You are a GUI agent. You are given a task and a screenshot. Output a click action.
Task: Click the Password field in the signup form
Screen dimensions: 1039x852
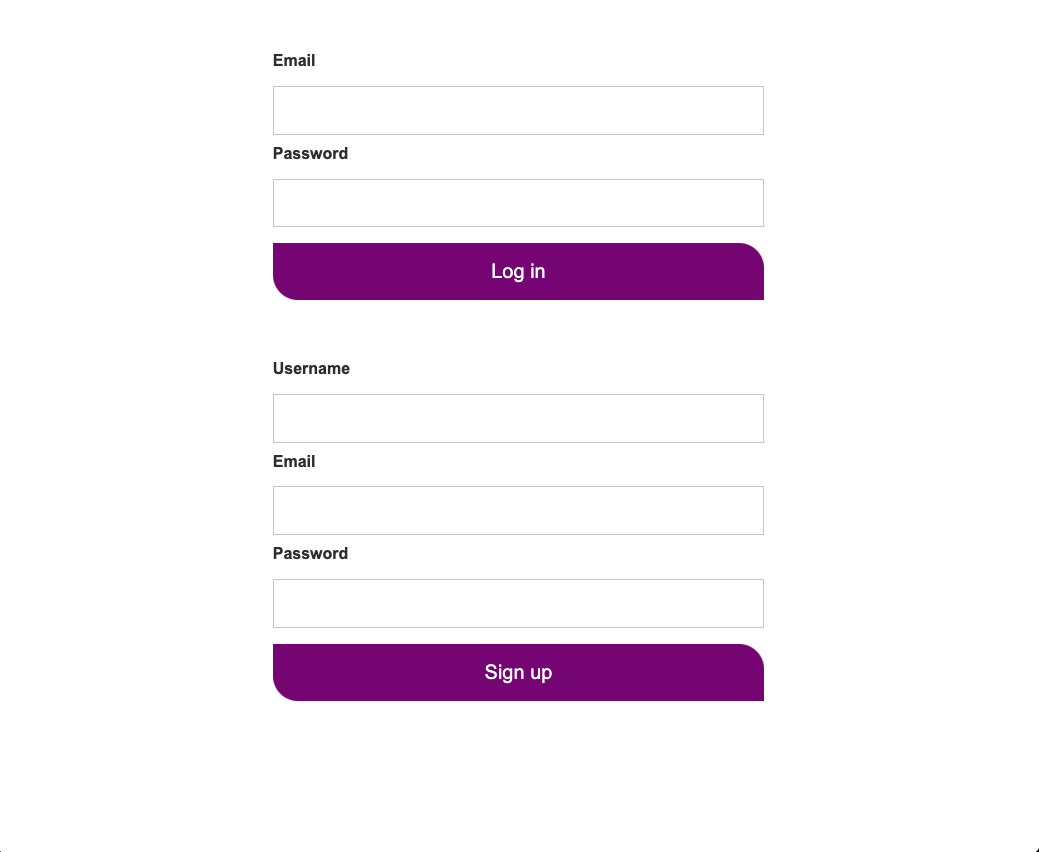518,603
